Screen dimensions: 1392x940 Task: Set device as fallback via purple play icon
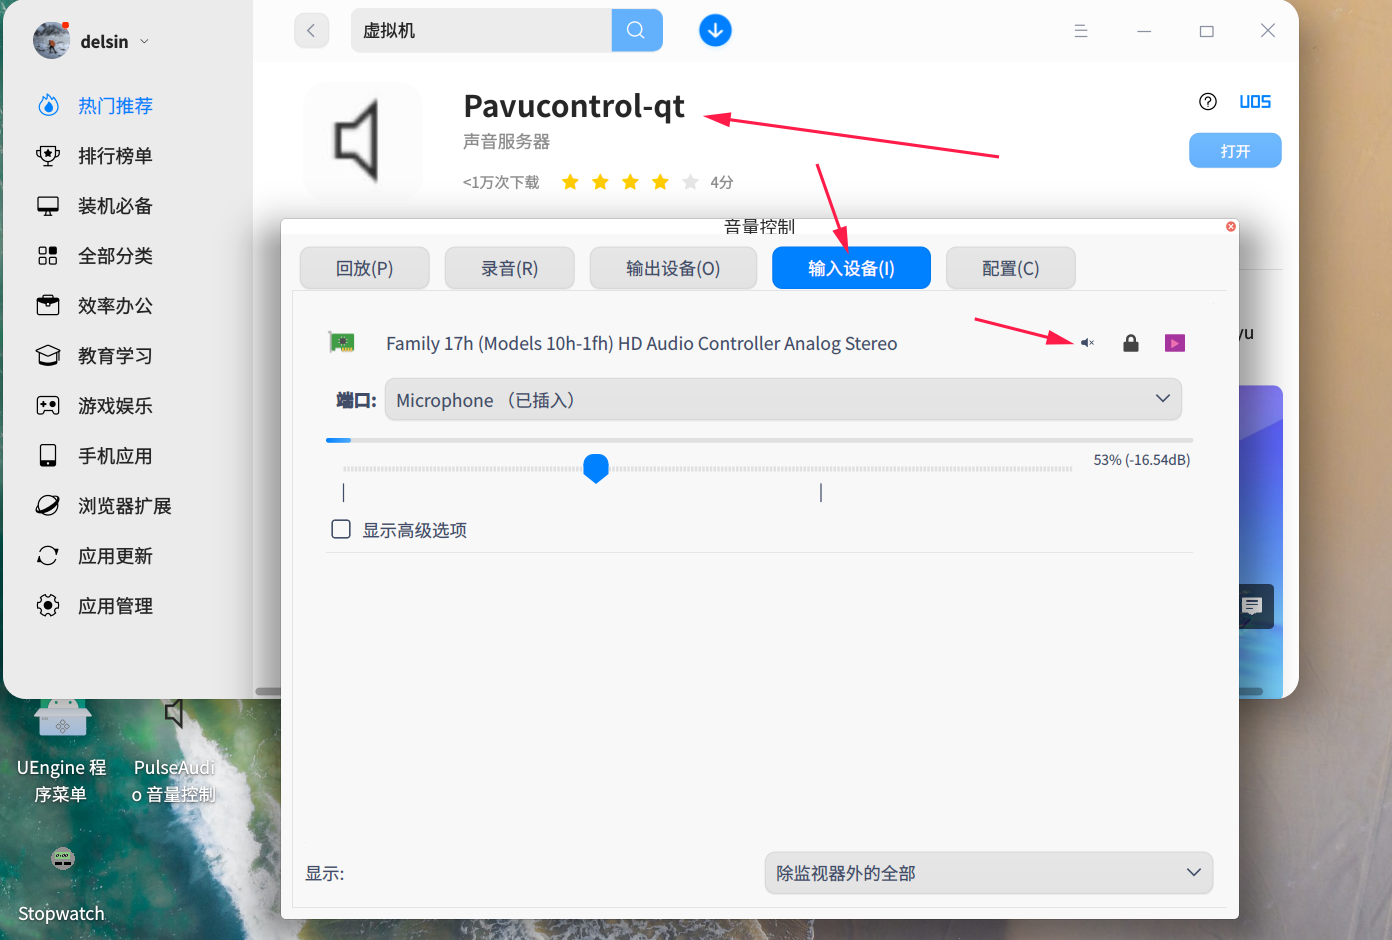tap(1174, 342)
